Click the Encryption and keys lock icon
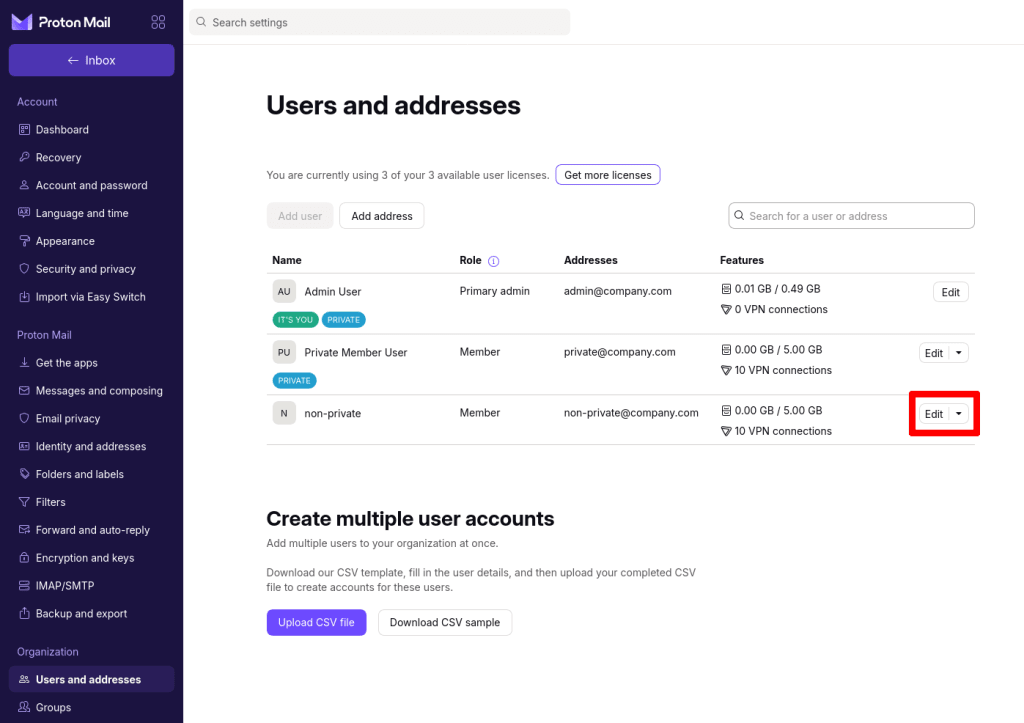 (x=24, y=558)
